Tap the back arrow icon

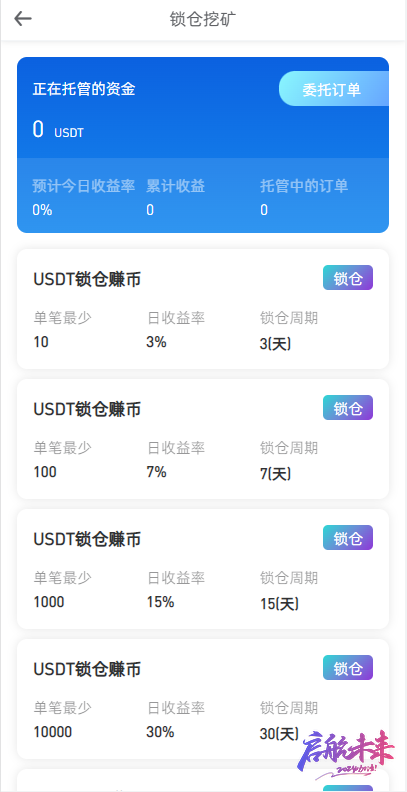(x=23, y=19)
